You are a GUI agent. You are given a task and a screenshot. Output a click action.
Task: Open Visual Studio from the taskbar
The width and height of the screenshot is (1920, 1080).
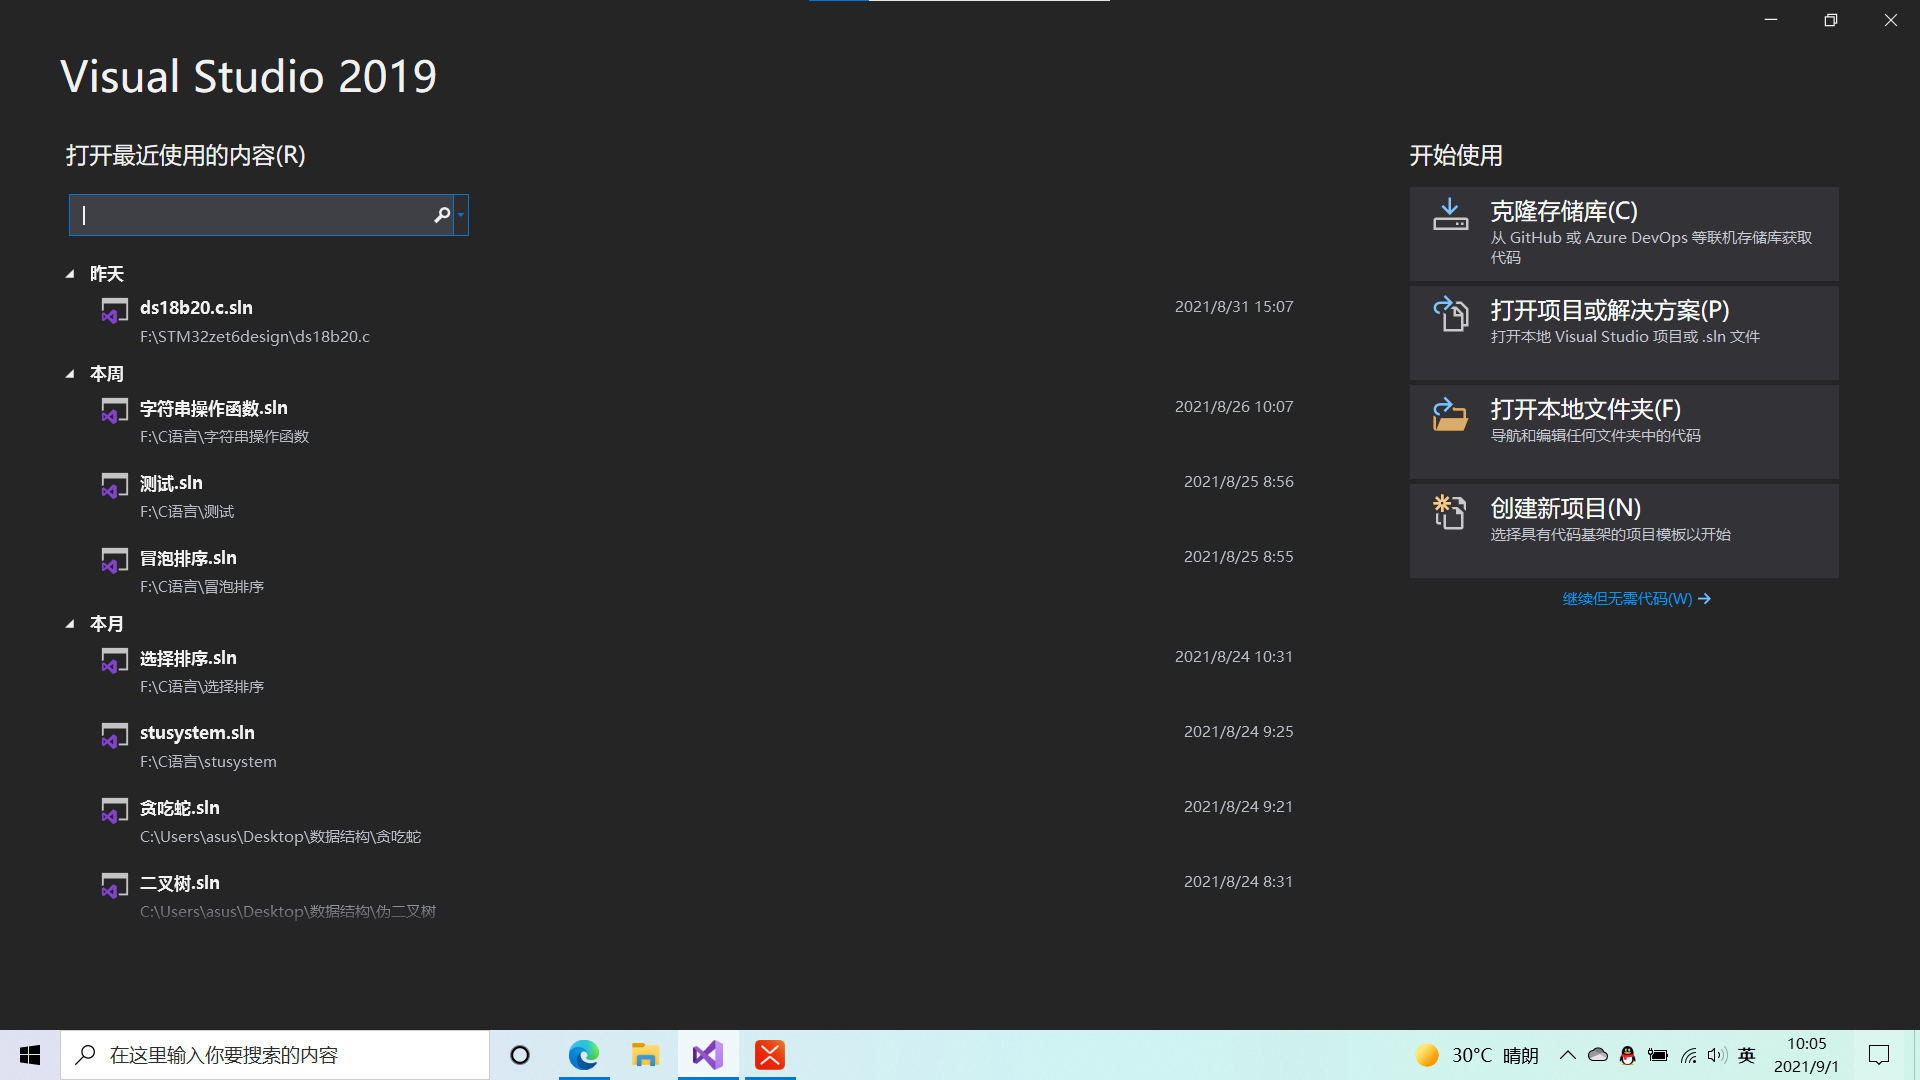[x=708, y=1055]
